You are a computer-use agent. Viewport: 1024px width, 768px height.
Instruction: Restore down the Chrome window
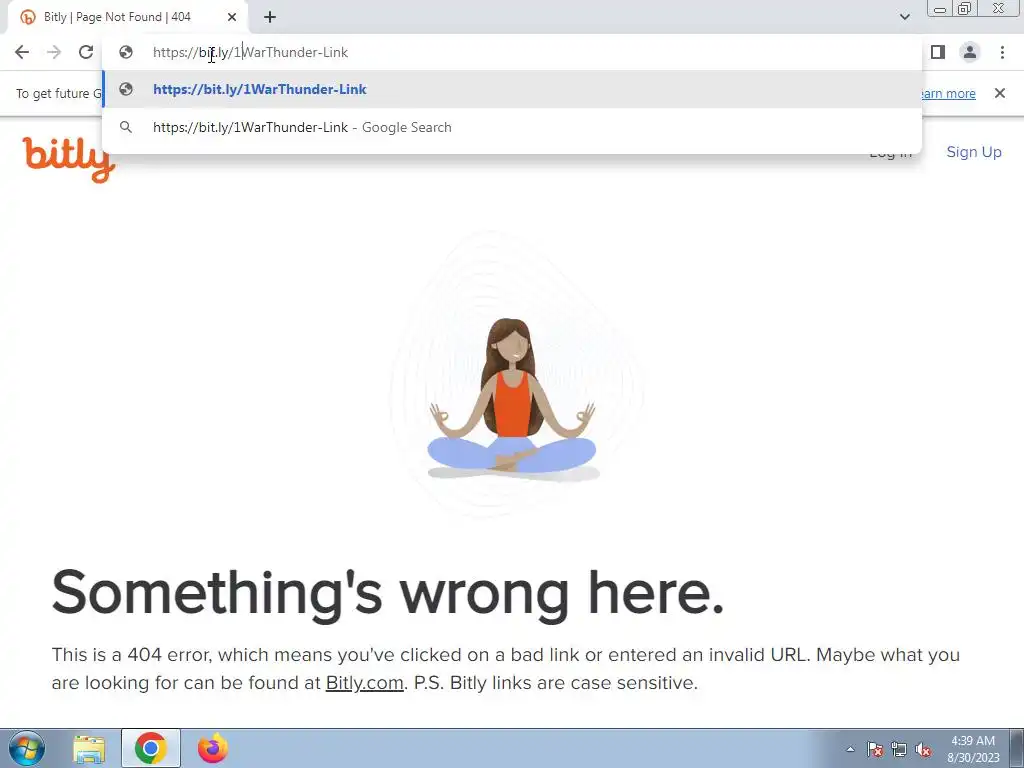click(x=964, y=8)
